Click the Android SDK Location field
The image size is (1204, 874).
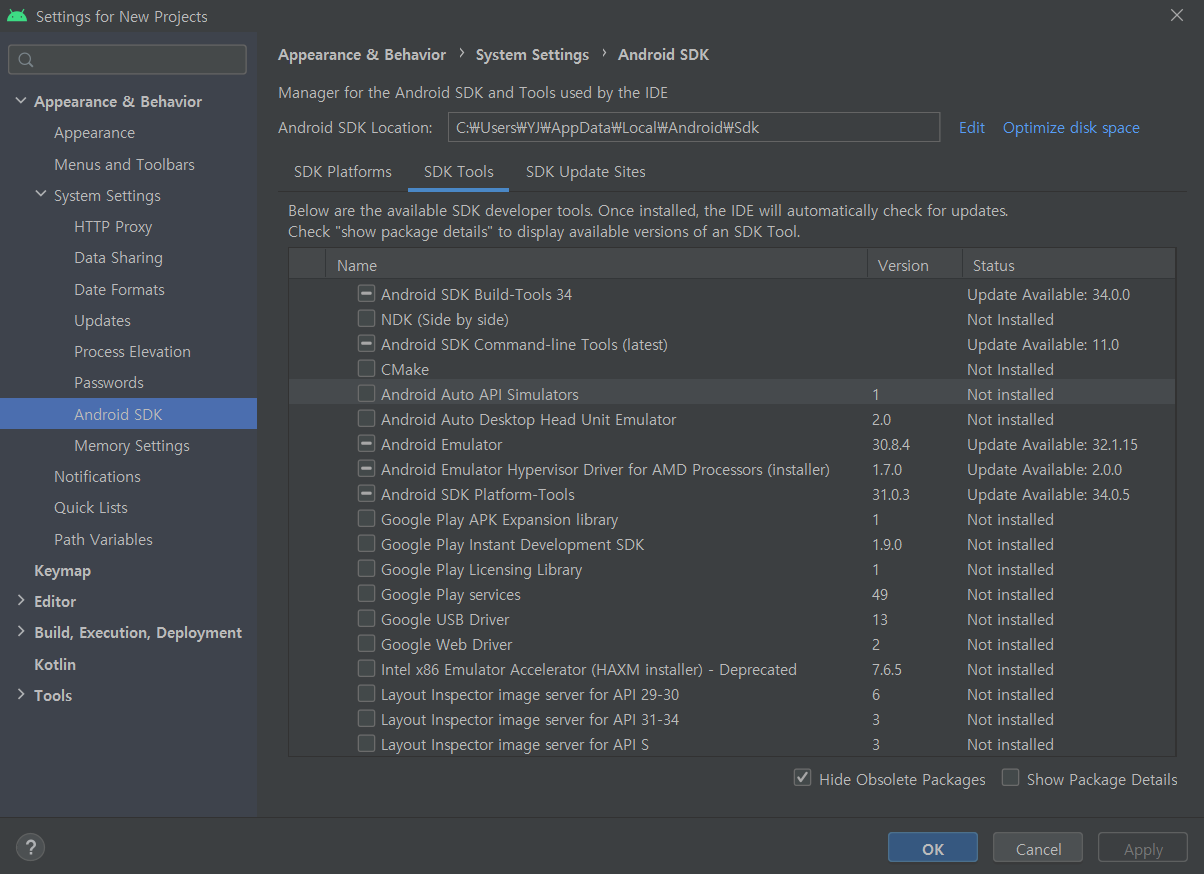tap(694, 127)
